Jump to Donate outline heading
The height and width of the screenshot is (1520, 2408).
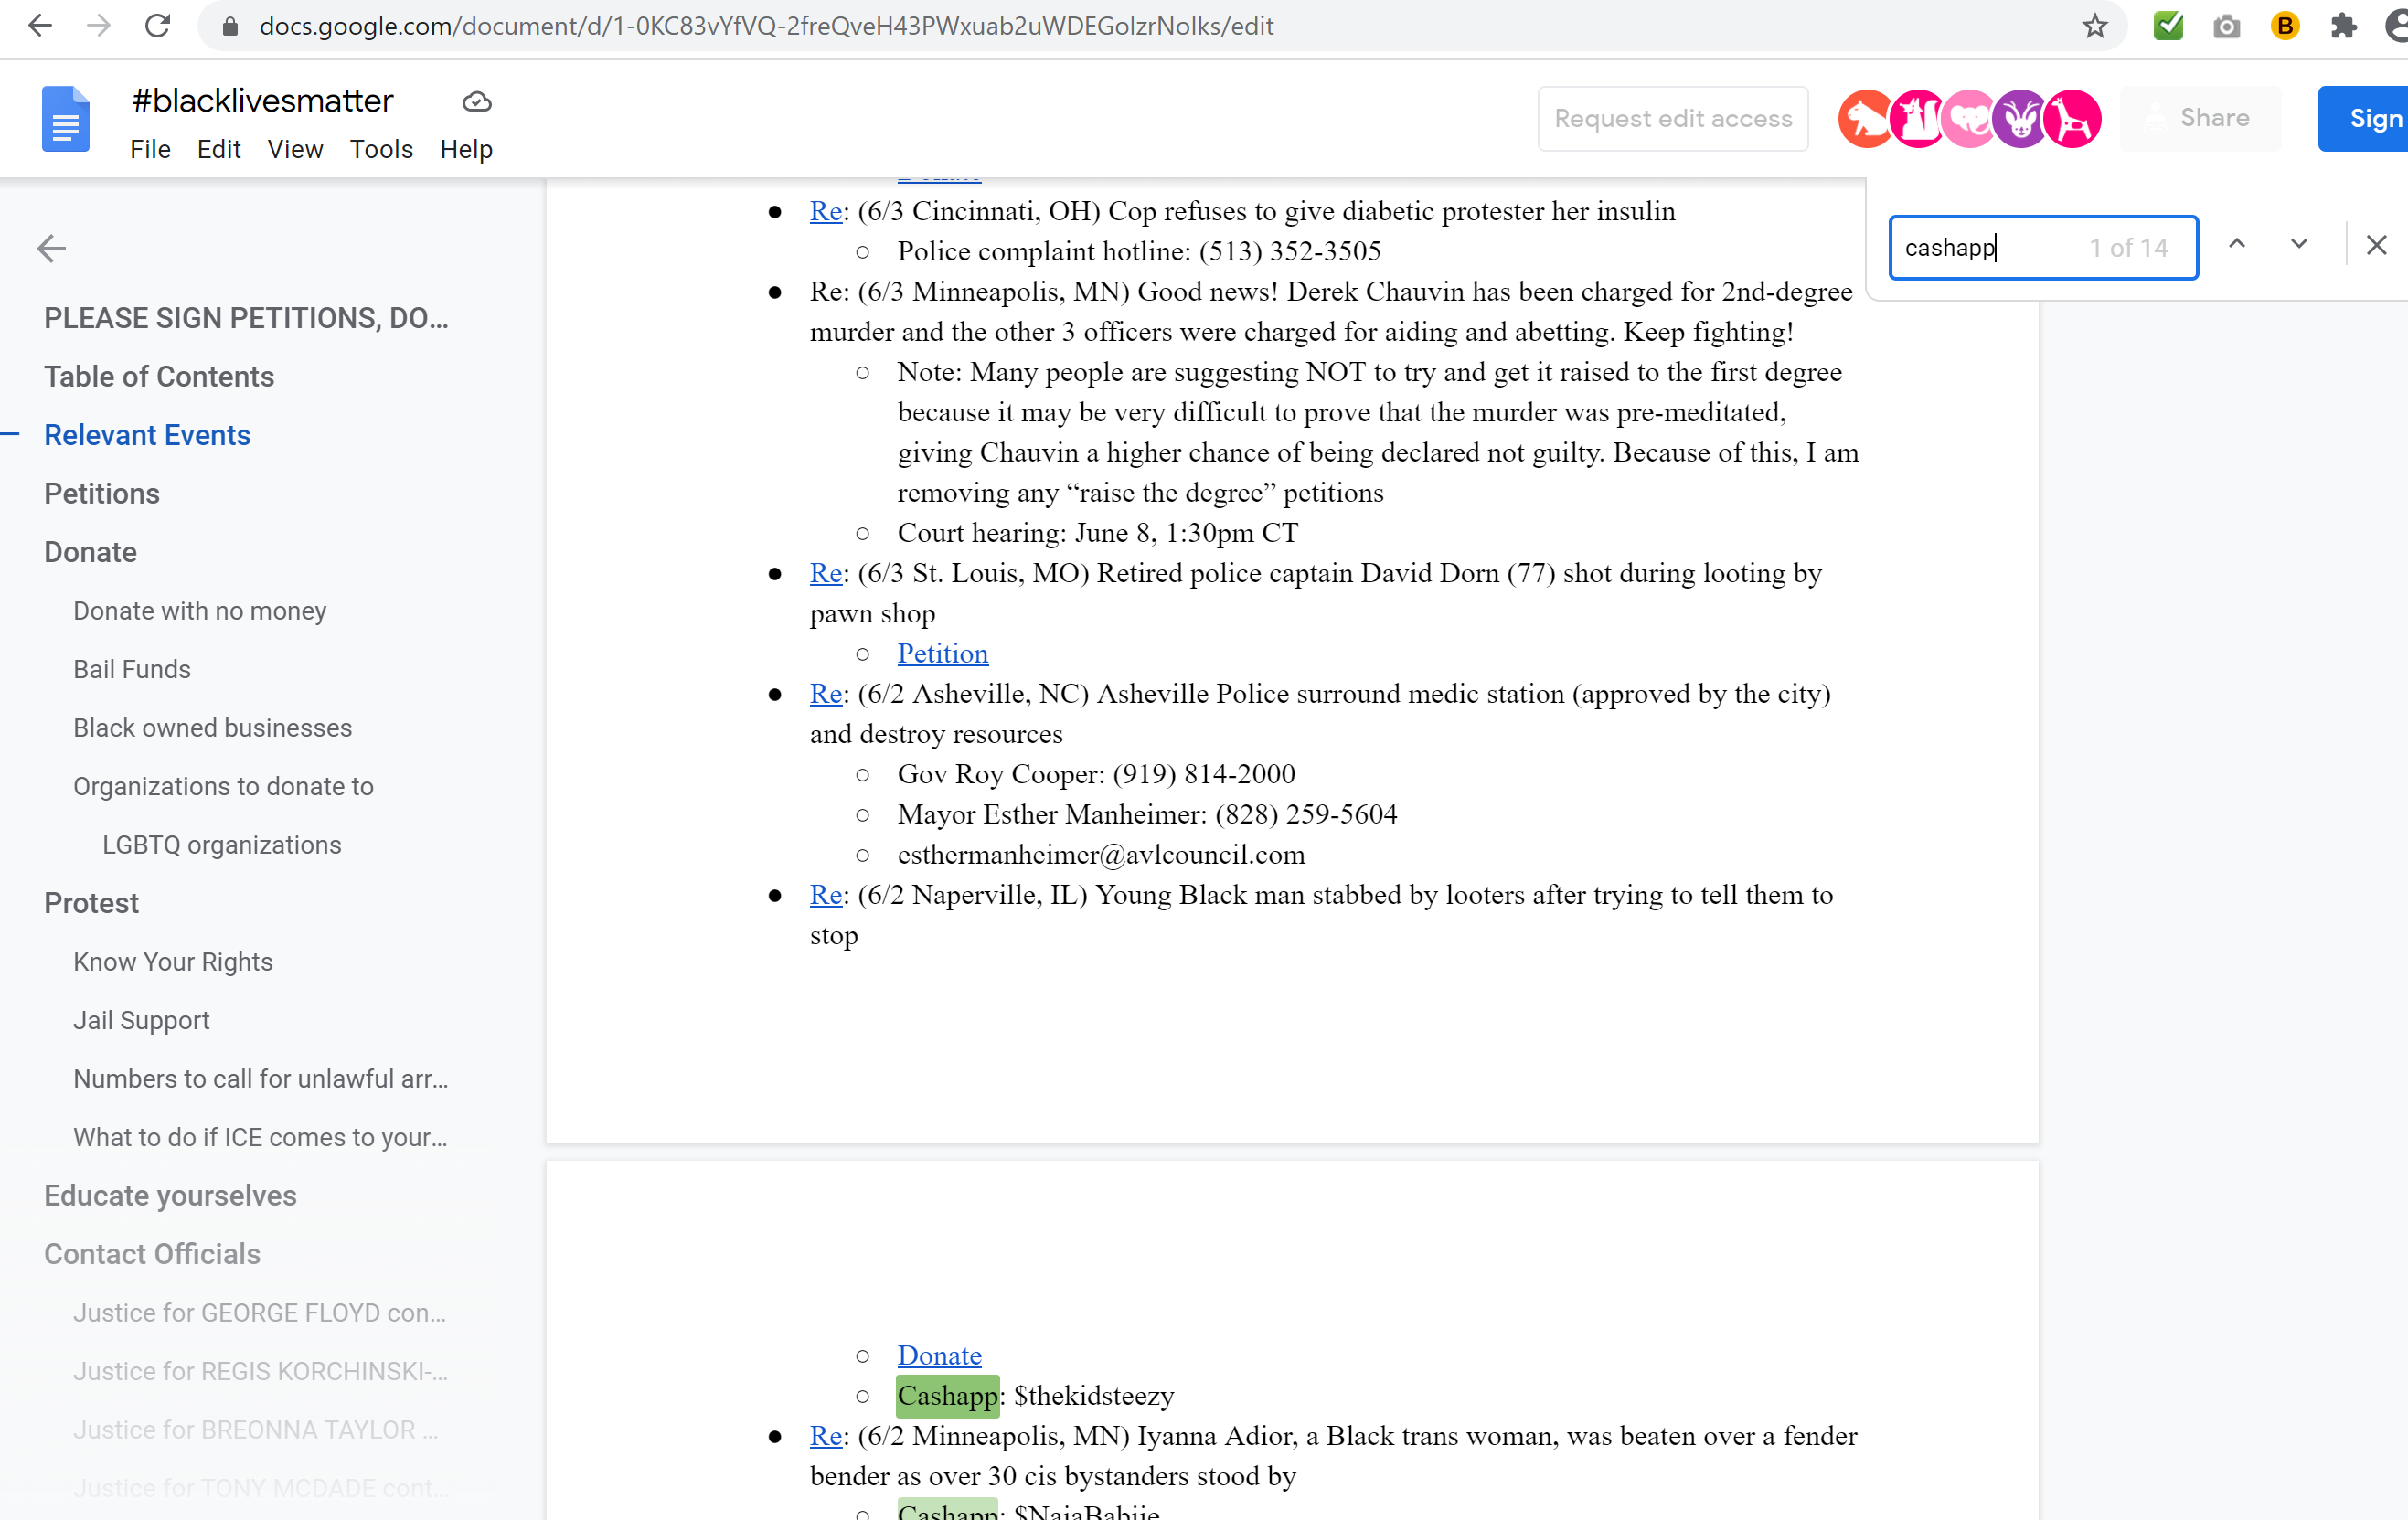click(x=90, y=552)
